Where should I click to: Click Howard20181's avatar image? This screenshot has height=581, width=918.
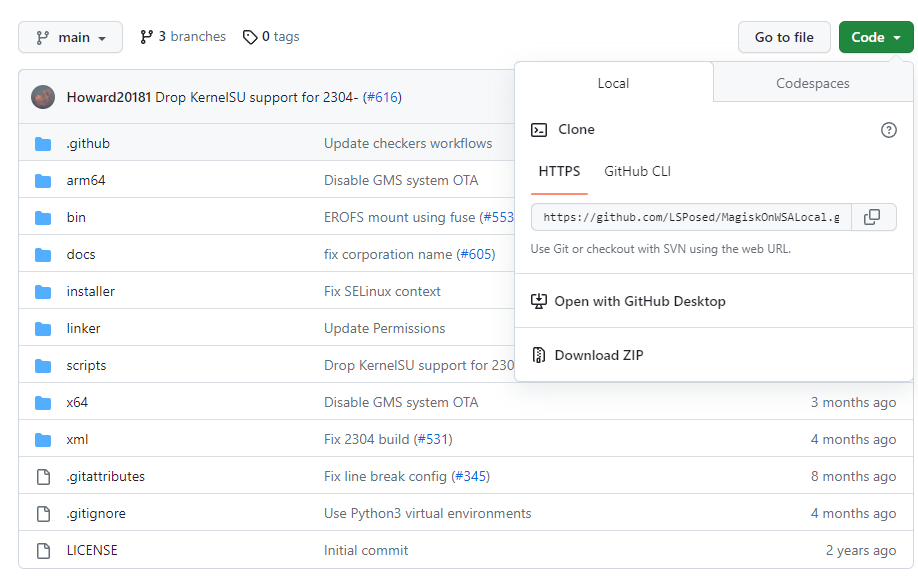pos(43,97)
